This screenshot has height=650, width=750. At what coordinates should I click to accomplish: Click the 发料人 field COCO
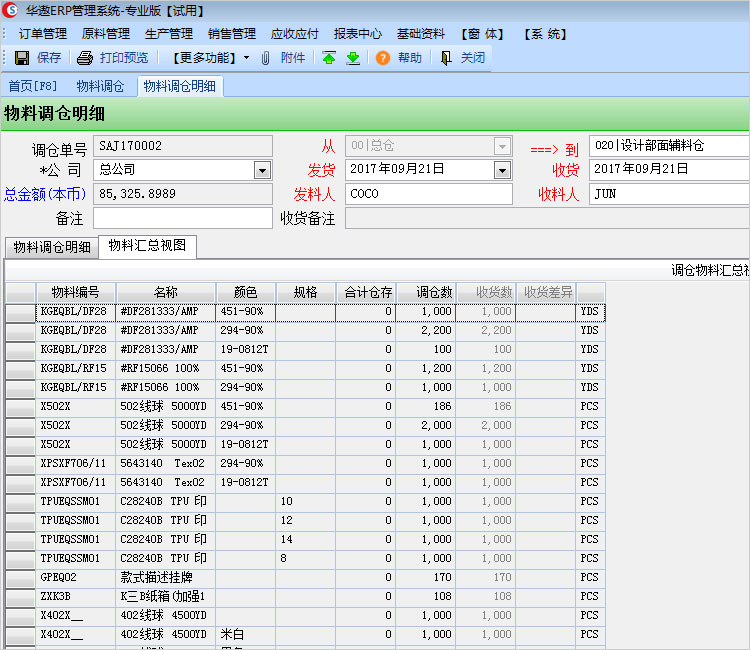[x=429, y=194]
